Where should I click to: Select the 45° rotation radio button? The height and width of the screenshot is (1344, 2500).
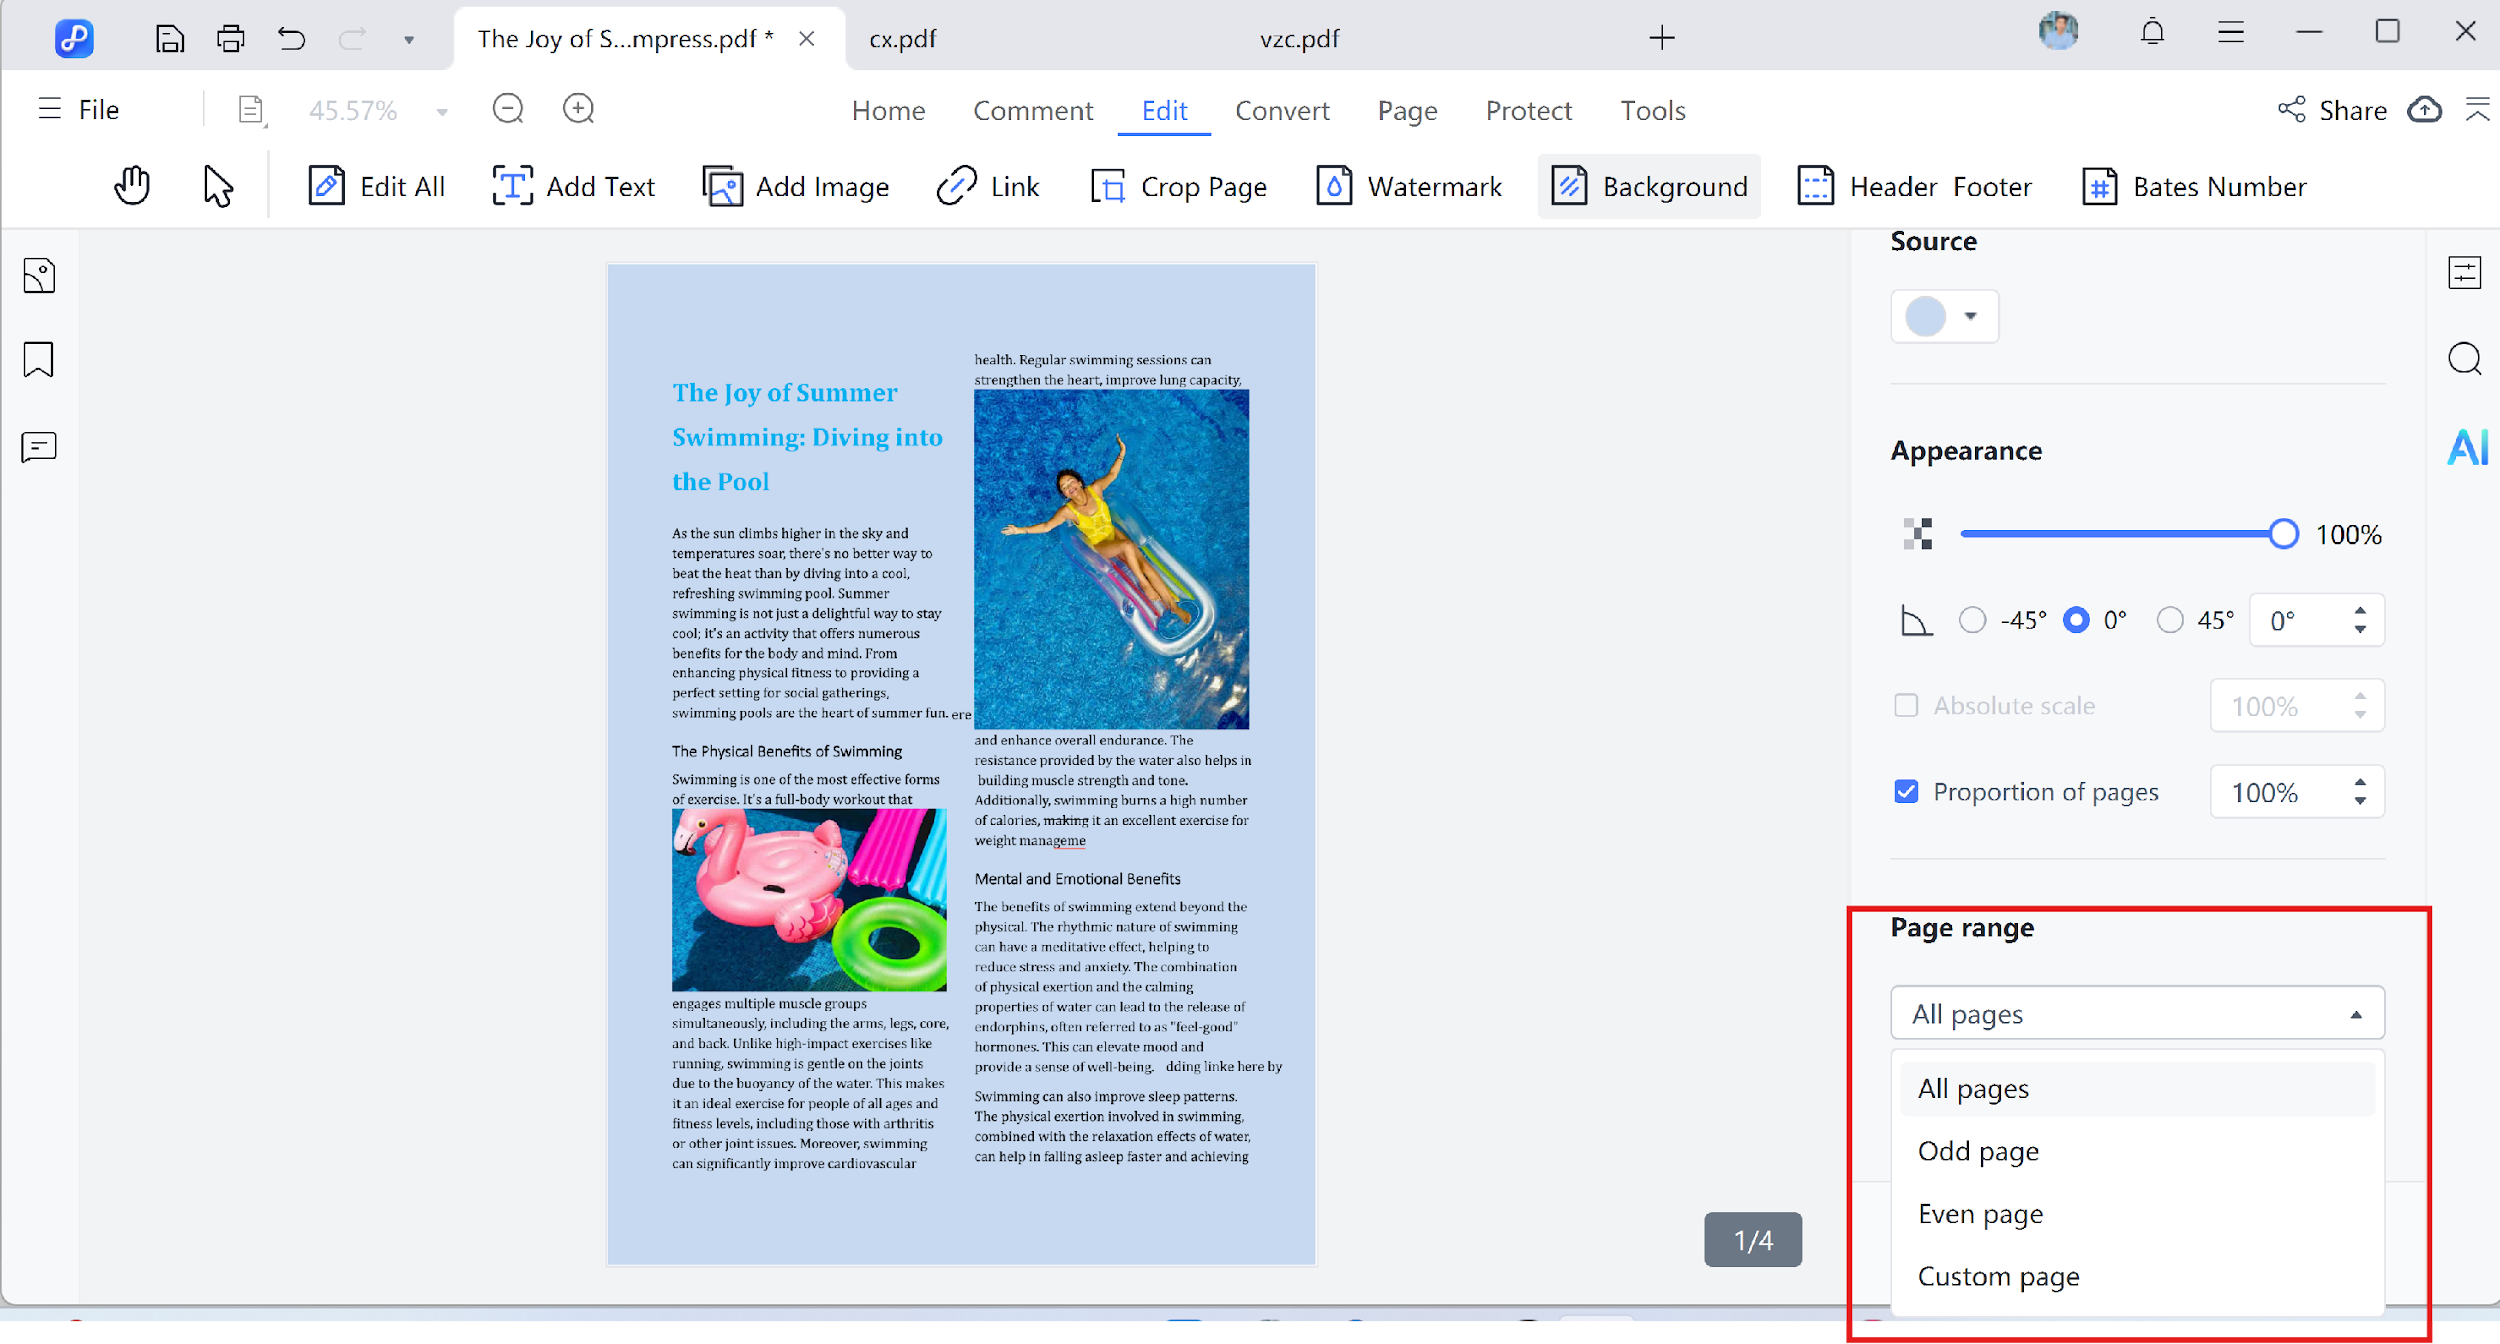(x=2170, y=620)
